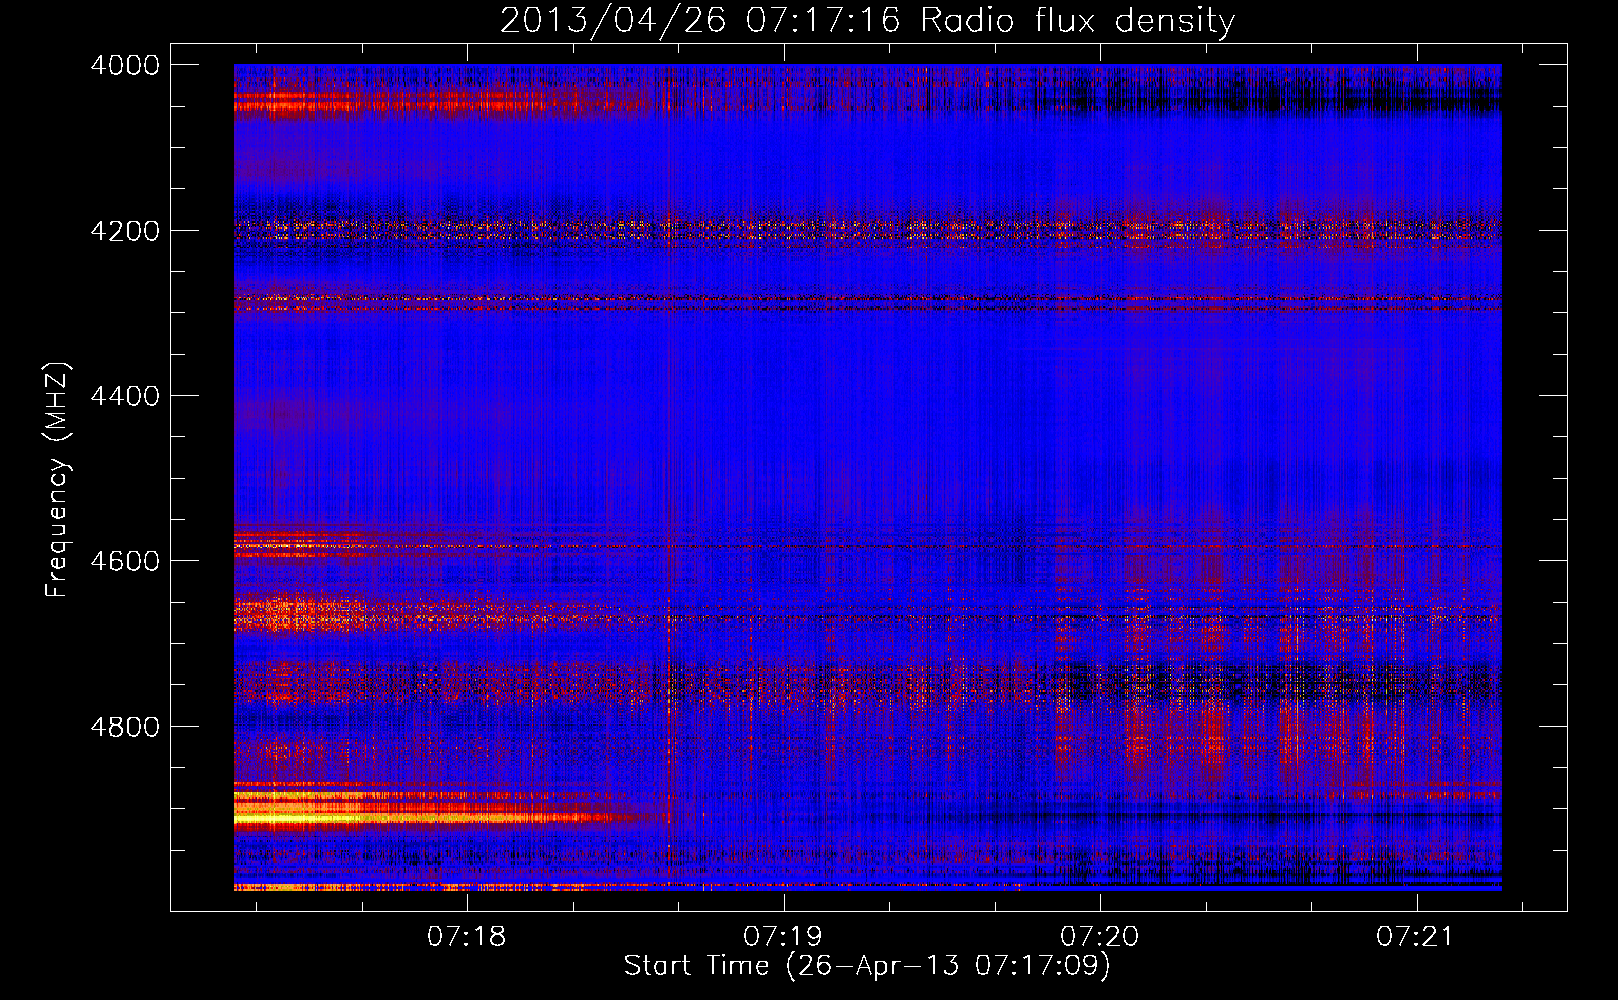Click the "Frequency (MHZ)" axis title
Image resolution: width=1618 pixels, height=1000 pixels.
[x=58, y=480]
